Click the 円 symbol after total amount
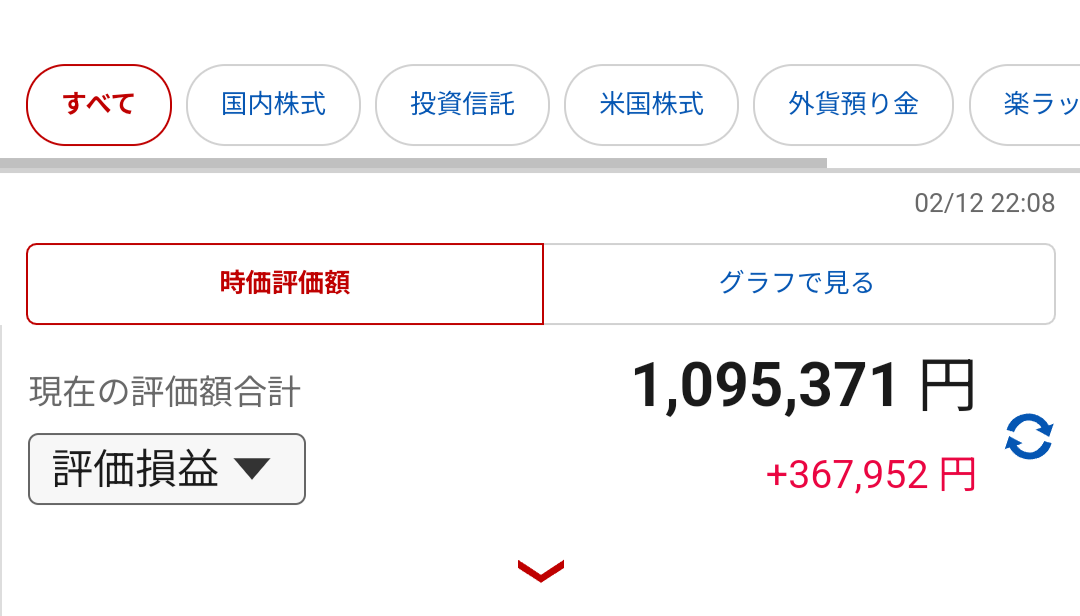The height and width of the screenshot is (616, 1080). pyautogui.click(x=947, y=386)
